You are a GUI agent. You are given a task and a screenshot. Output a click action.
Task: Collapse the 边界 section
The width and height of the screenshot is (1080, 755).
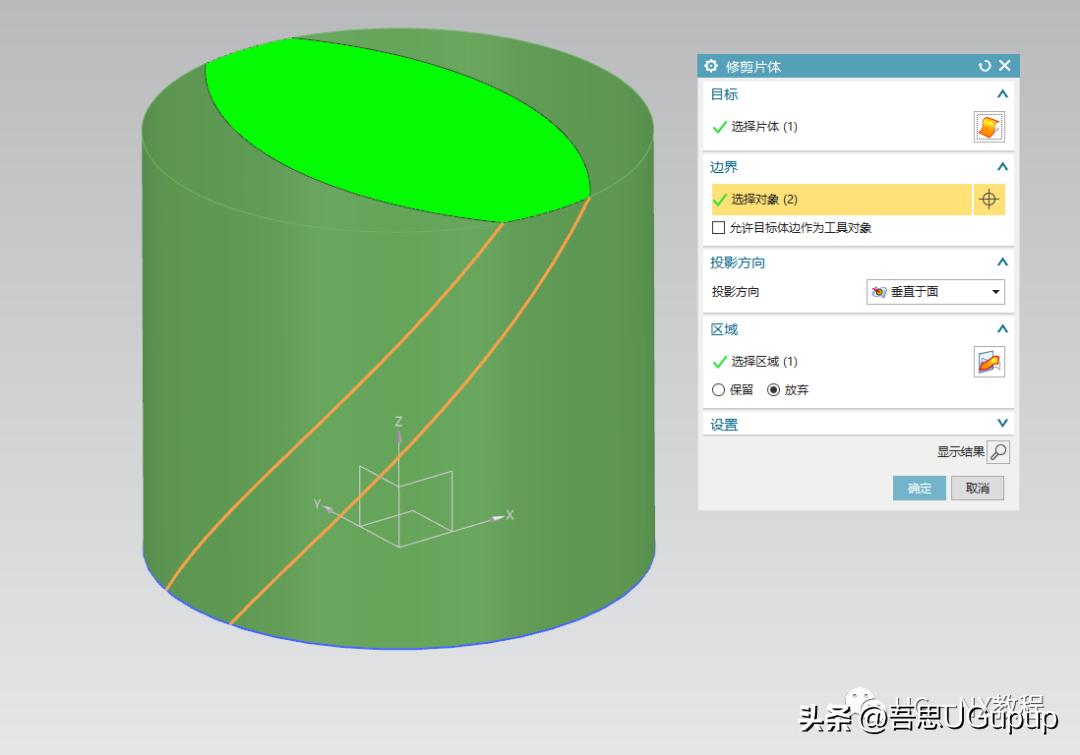coord(1001,167)
